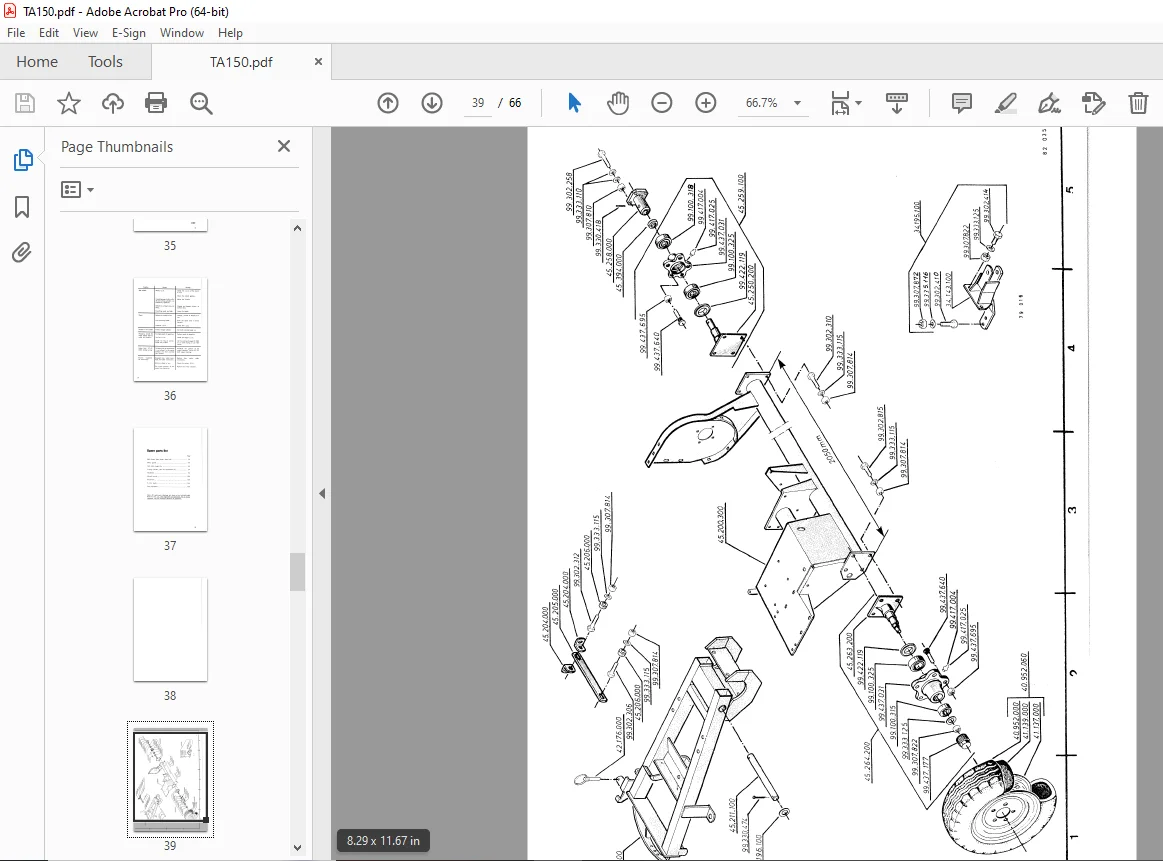Open the Bookmarks sidebar panel
The height and width of the screenshot is (861, 1163).
(22, 207)
